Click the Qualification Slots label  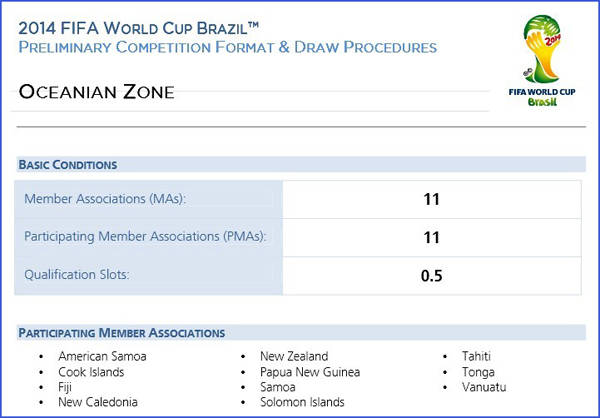(x=77, y=275)
